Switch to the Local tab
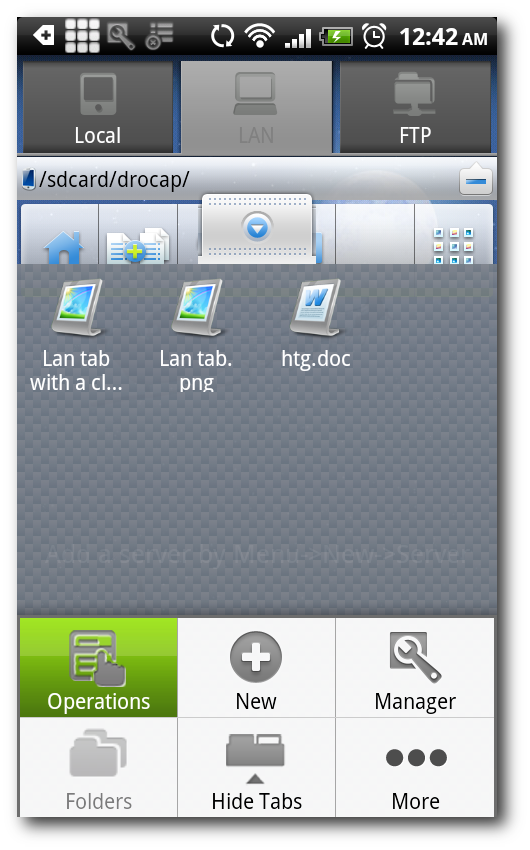This screenshot has height=850, width=530. pos(98,107)
